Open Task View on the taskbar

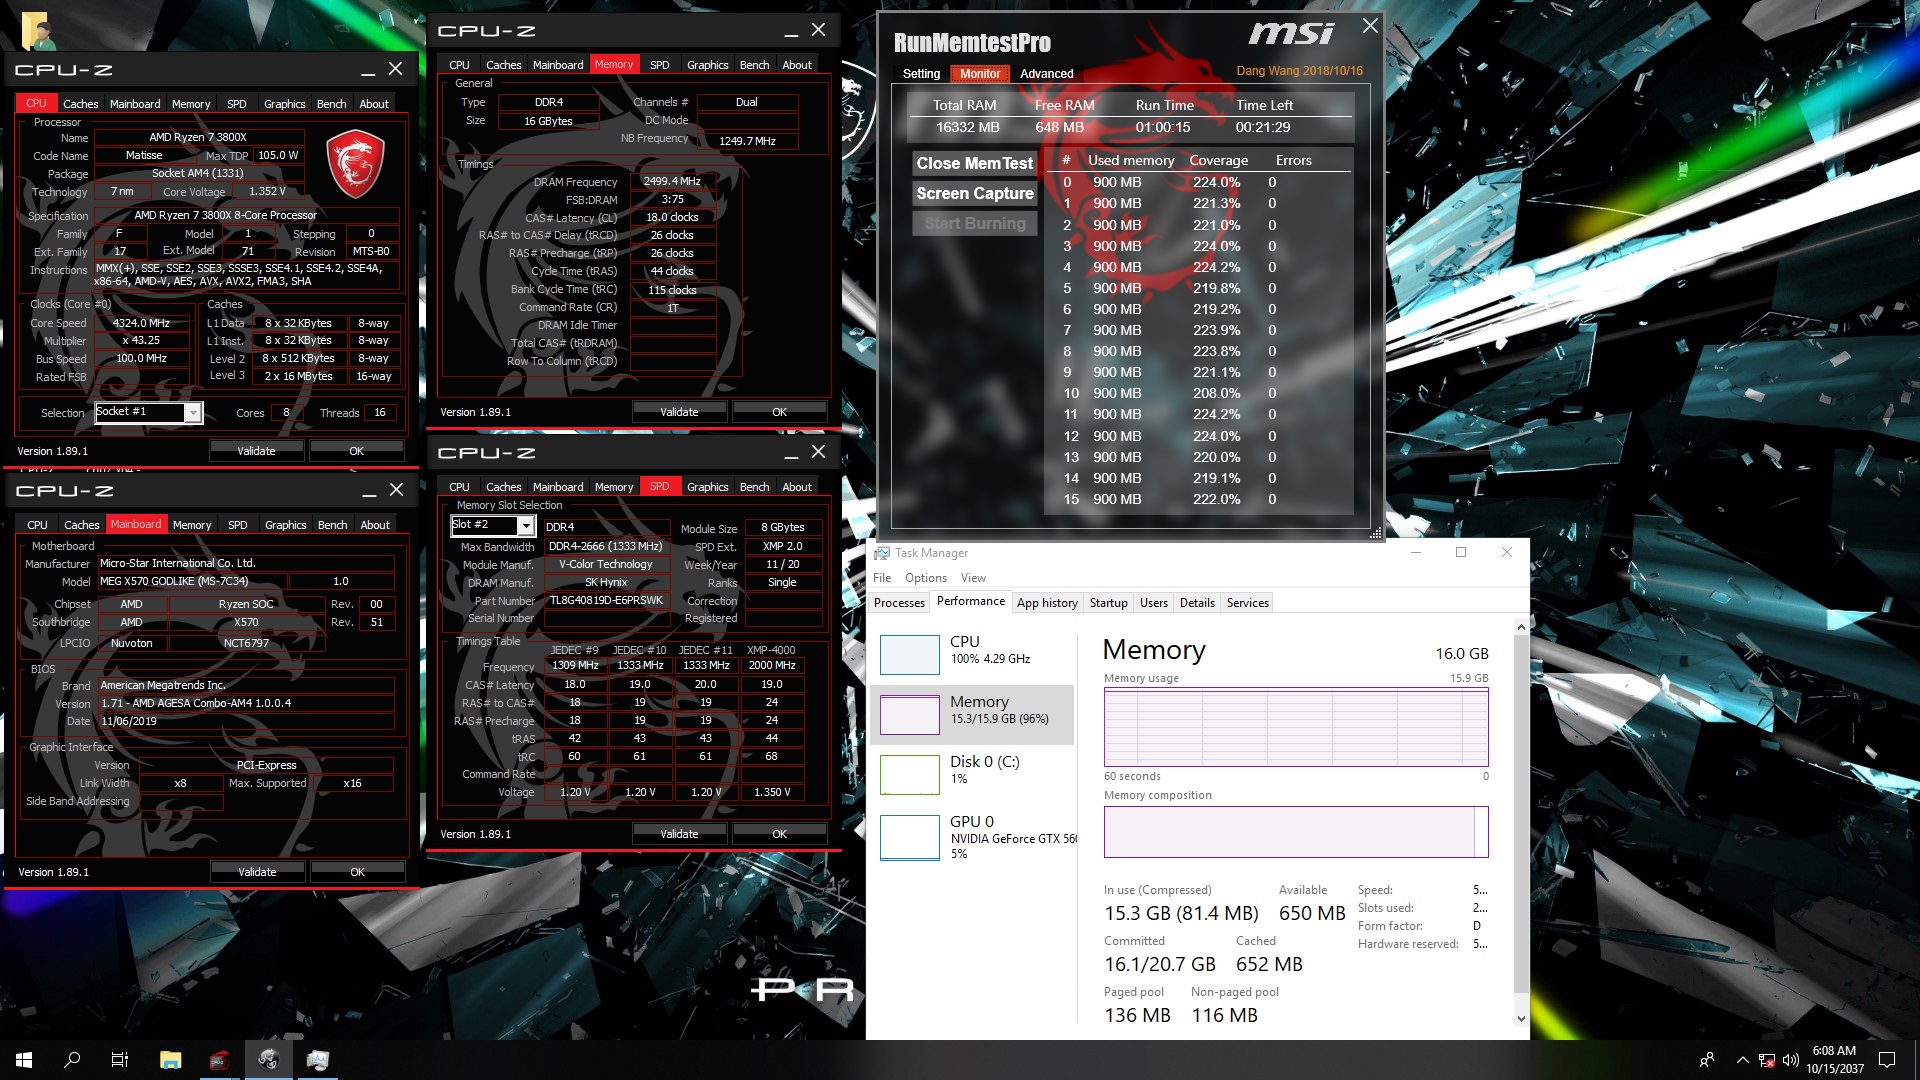120,1060
